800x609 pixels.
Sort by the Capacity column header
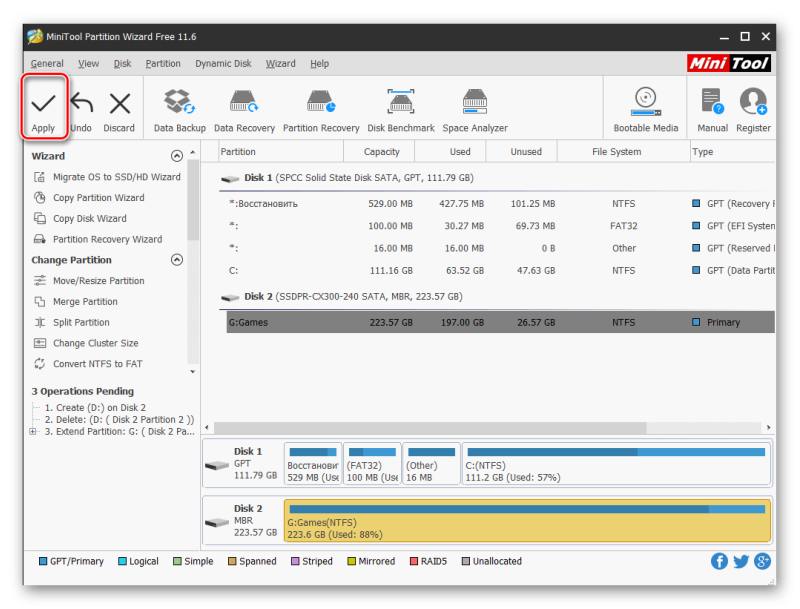pyautogui.click(x=380, y=152)
